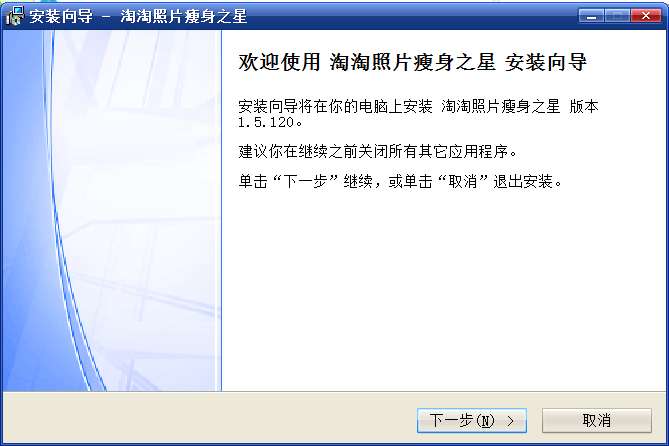
Task: Click the 单击“下一步”继续 instruction line
Action: click(x=401, y=182)
